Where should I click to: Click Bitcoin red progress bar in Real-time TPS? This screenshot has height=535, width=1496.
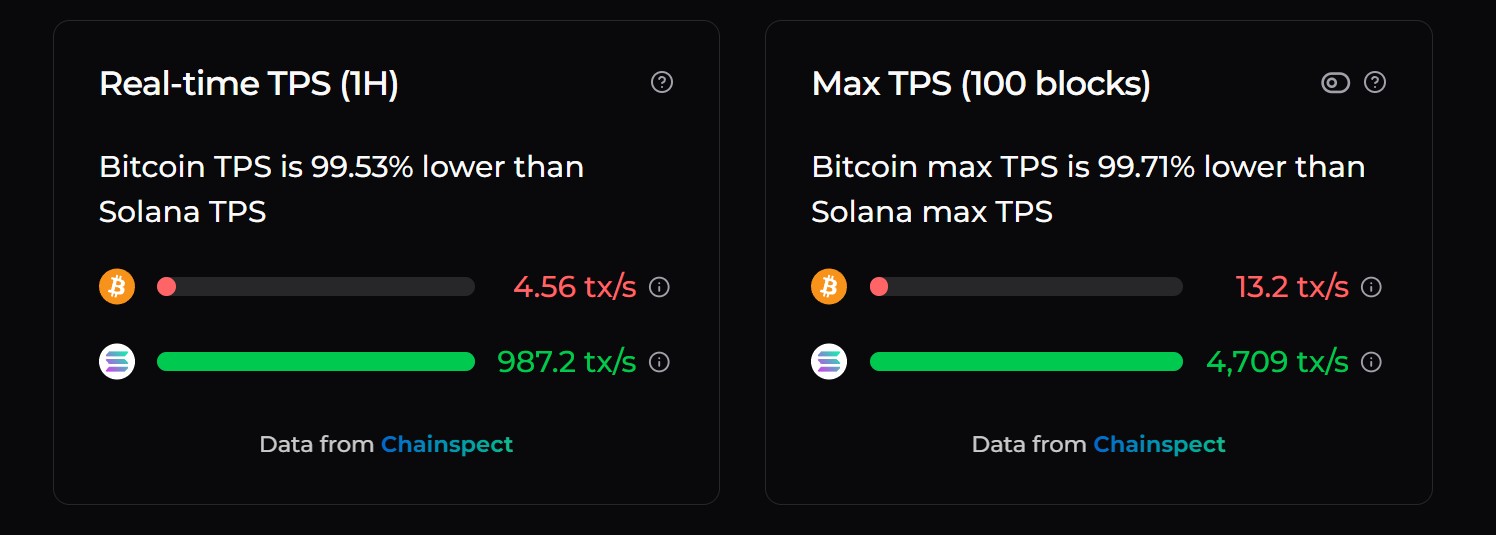point(316,287)
